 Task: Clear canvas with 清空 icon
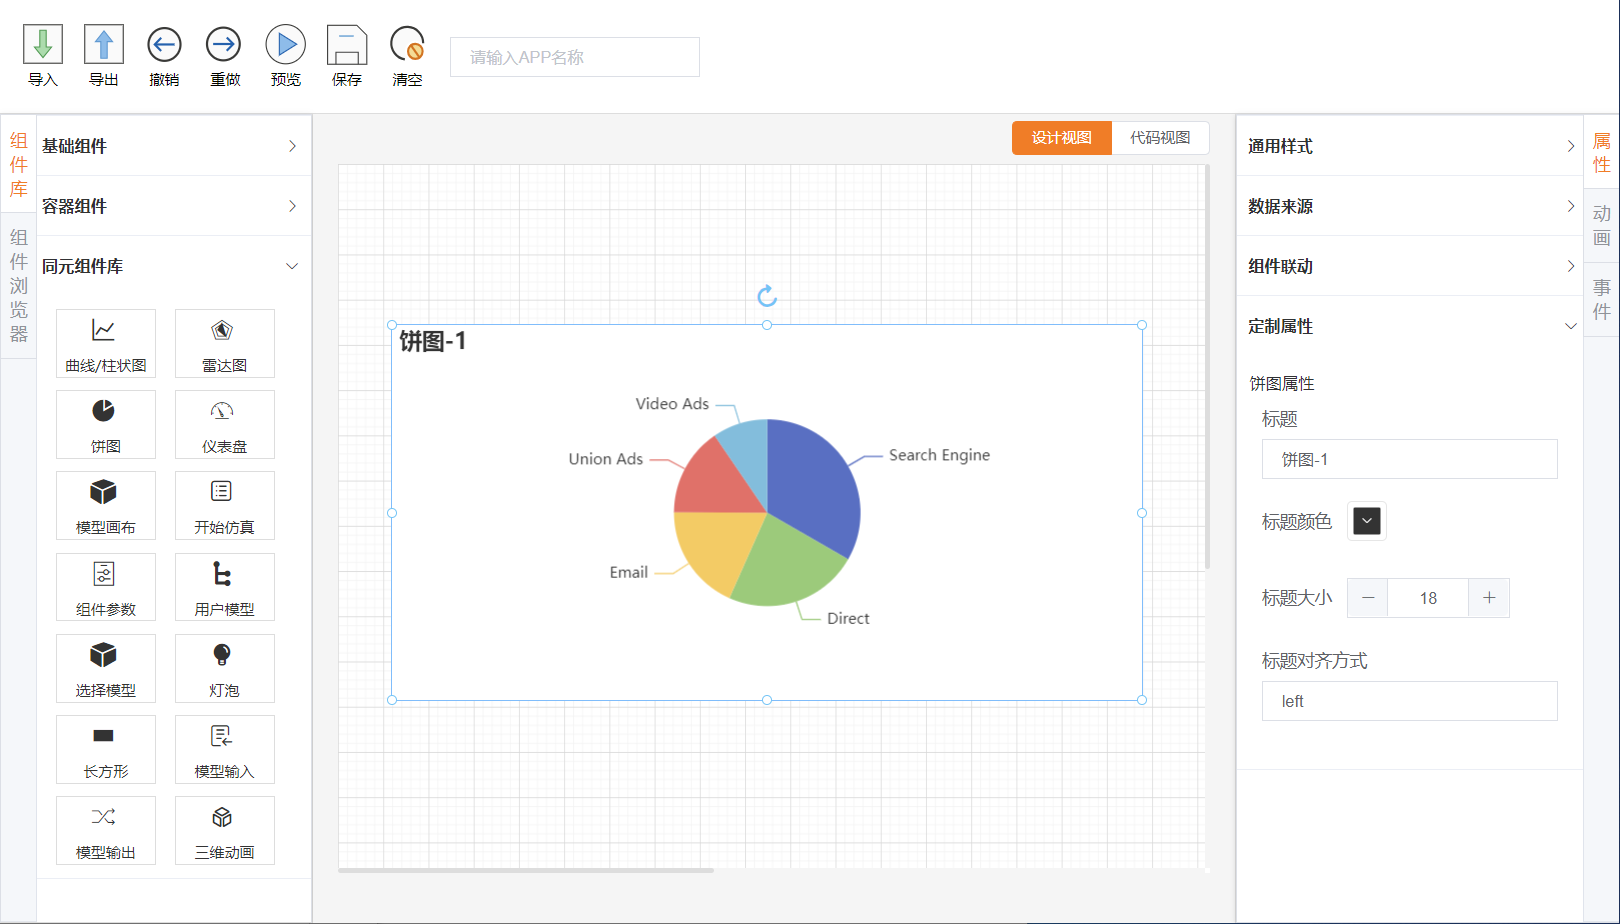coord(407,45)
